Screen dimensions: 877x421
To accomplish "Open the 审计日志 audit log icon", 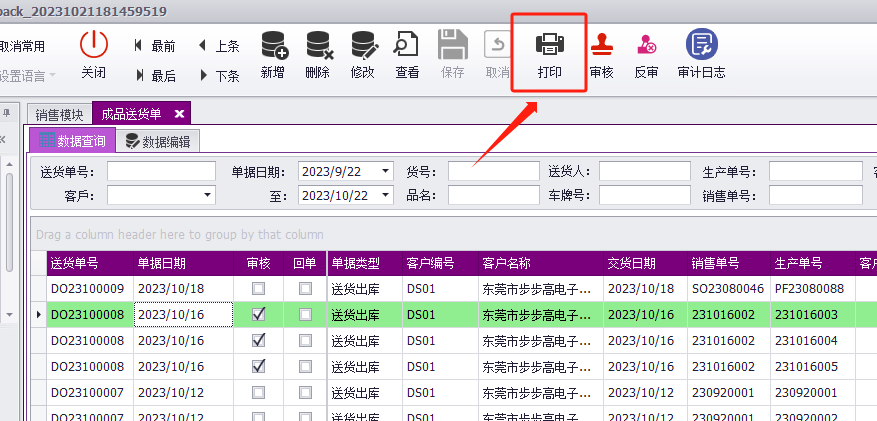I will click(x=701, y=44).
